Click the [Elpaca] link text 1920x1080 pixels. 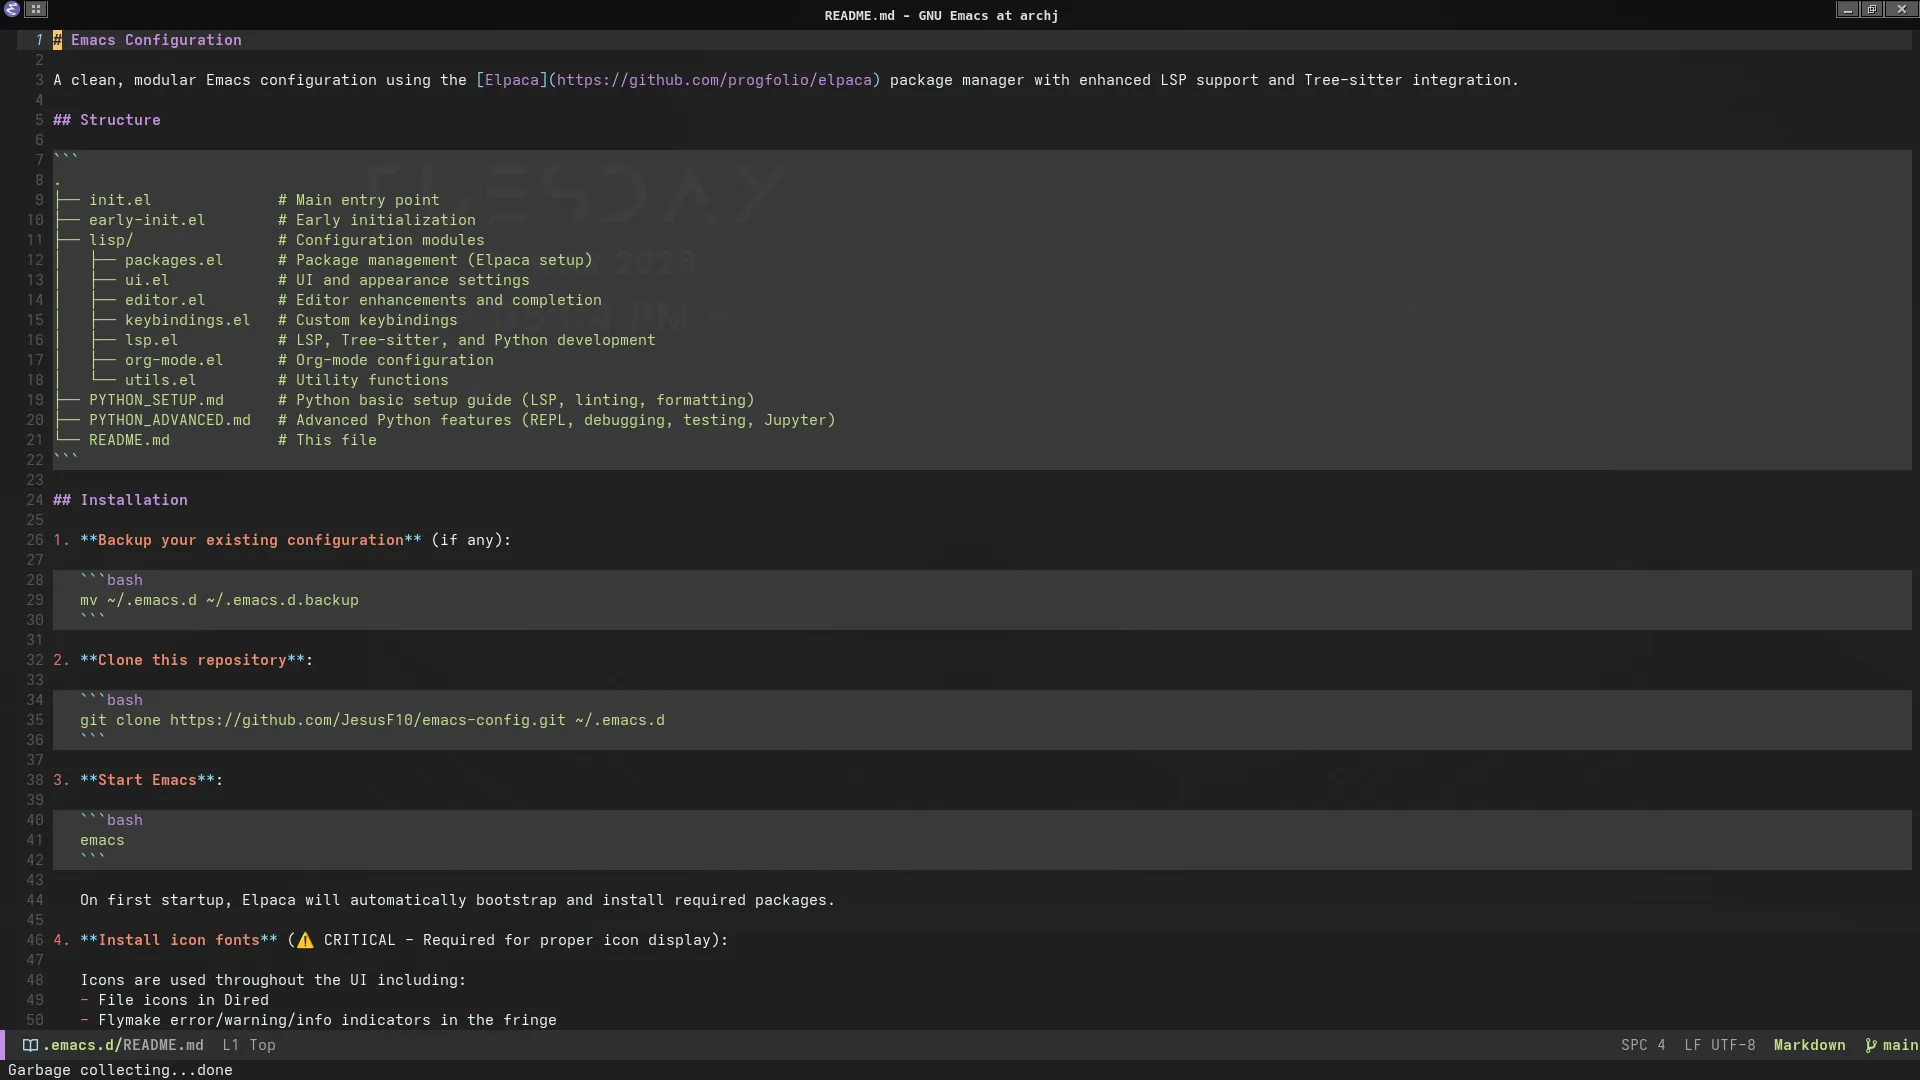(x=511, y=80)
